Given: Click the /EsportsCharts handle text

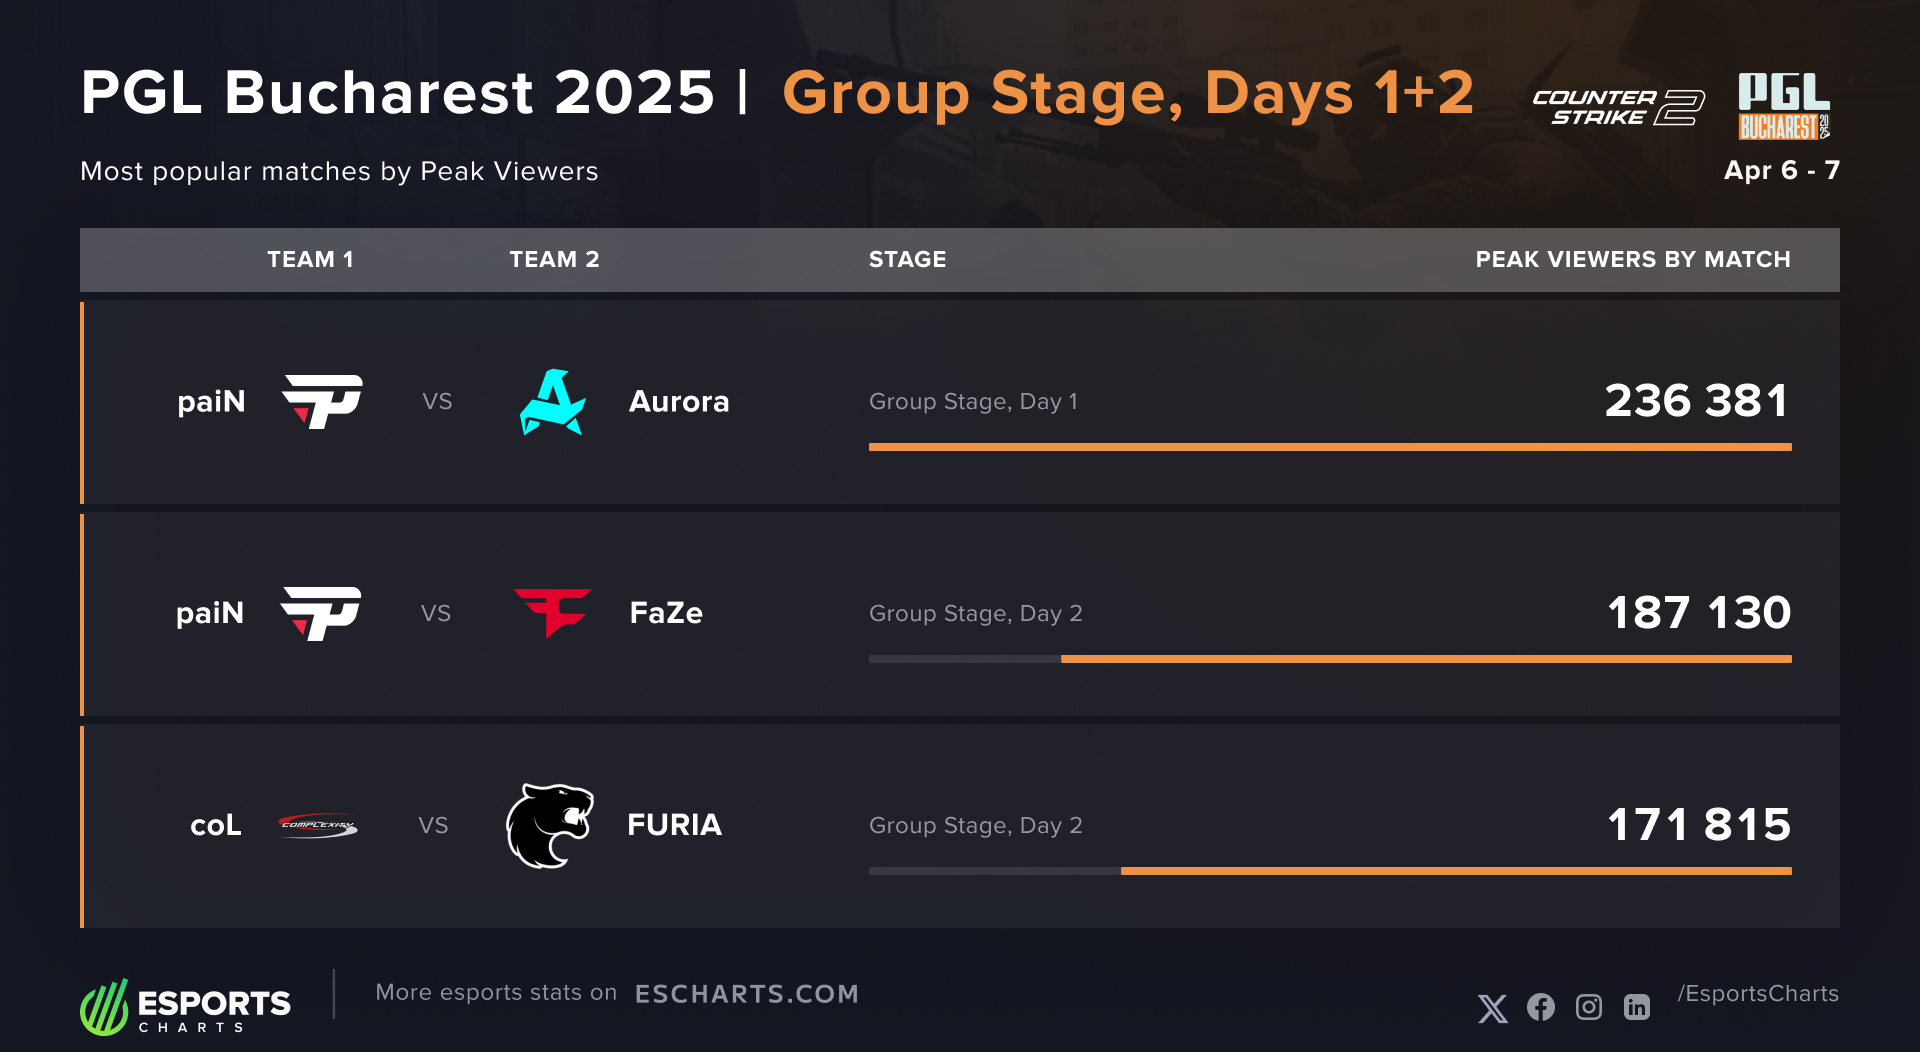Looking at the screenshot, I should pyautogui.click(x=1758, y=994).
